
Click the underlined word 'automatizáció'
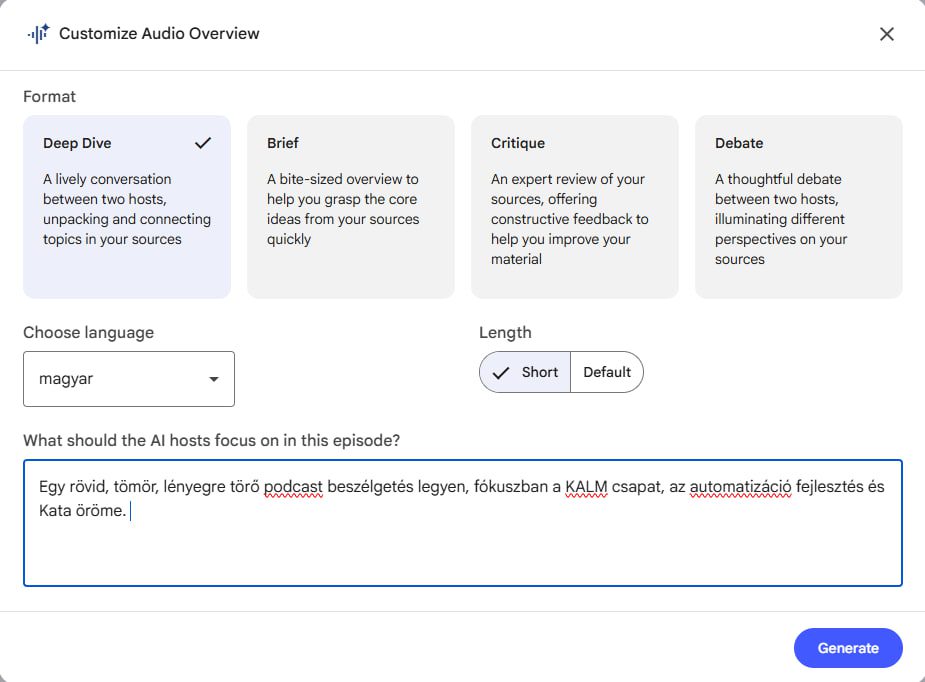(x=740, y=487)
